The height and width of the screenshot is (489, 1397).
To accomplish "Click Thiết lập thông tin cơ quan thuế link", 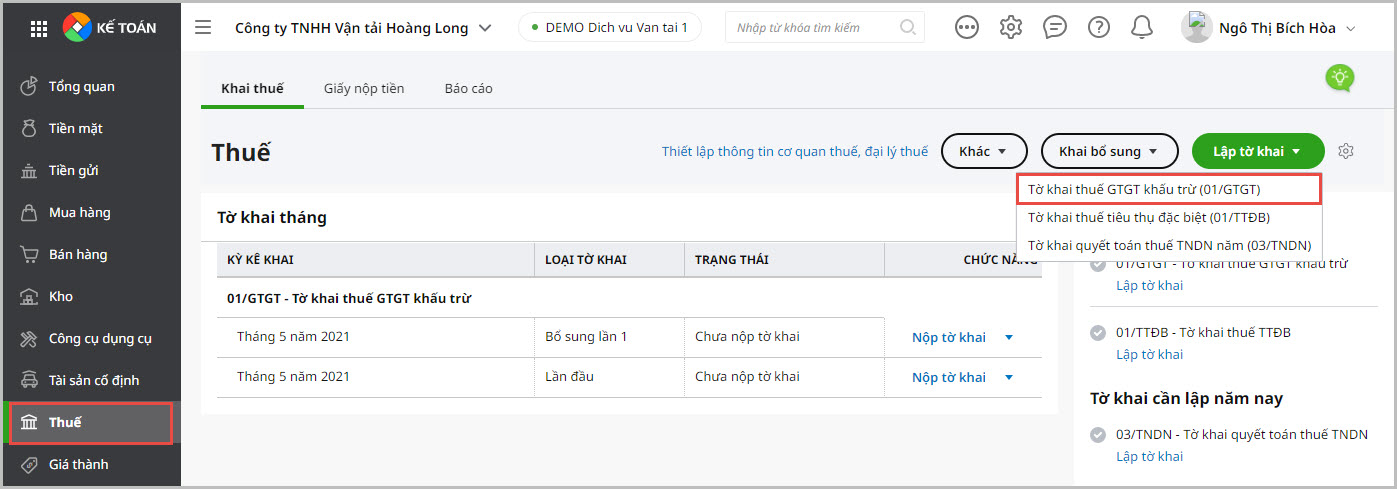I will pos(795,151).
